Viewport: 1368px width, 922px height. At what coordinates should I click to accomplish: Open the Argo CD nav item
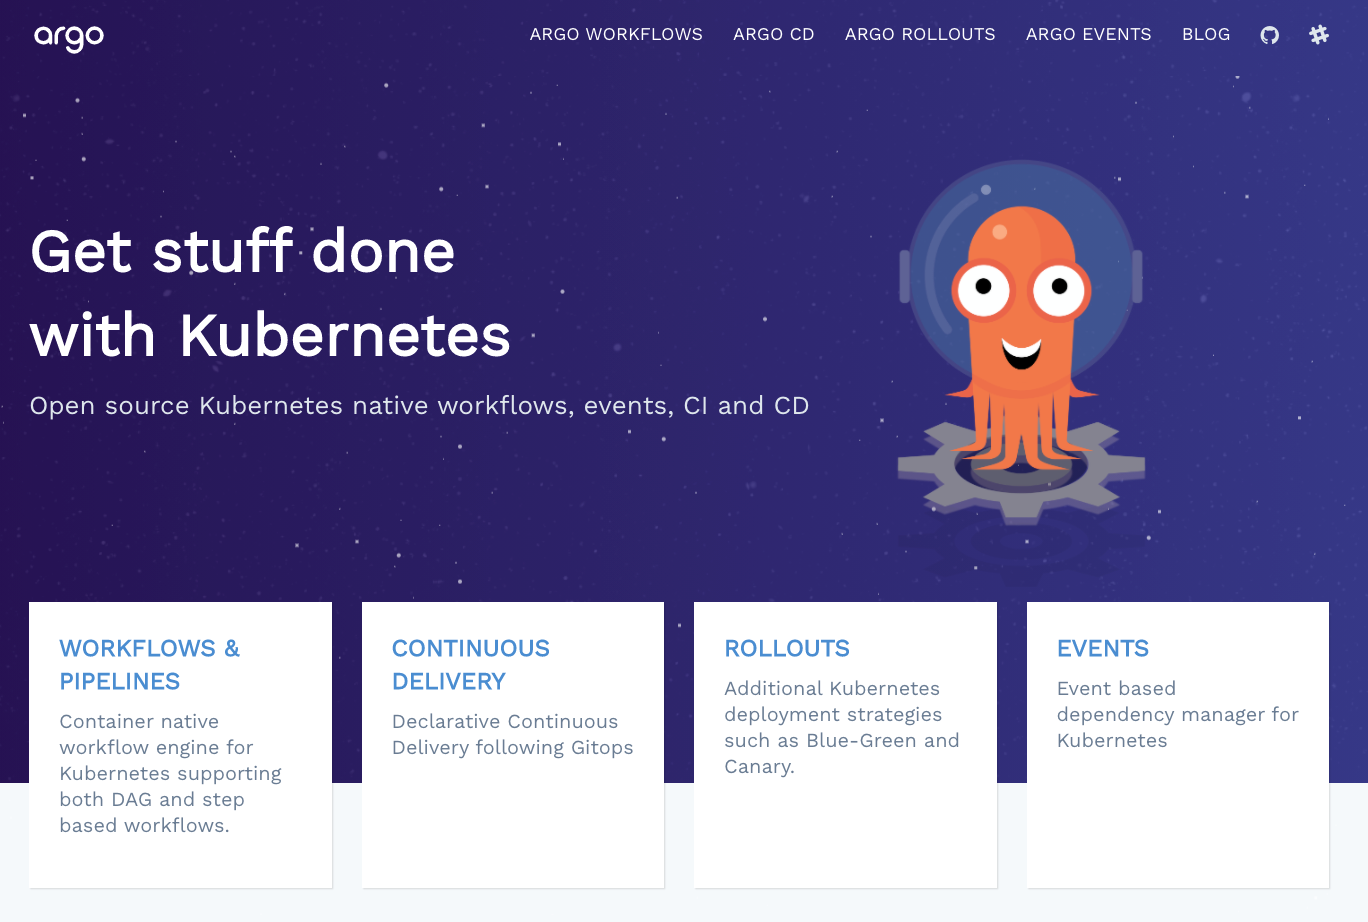click(x=774, y=34)
